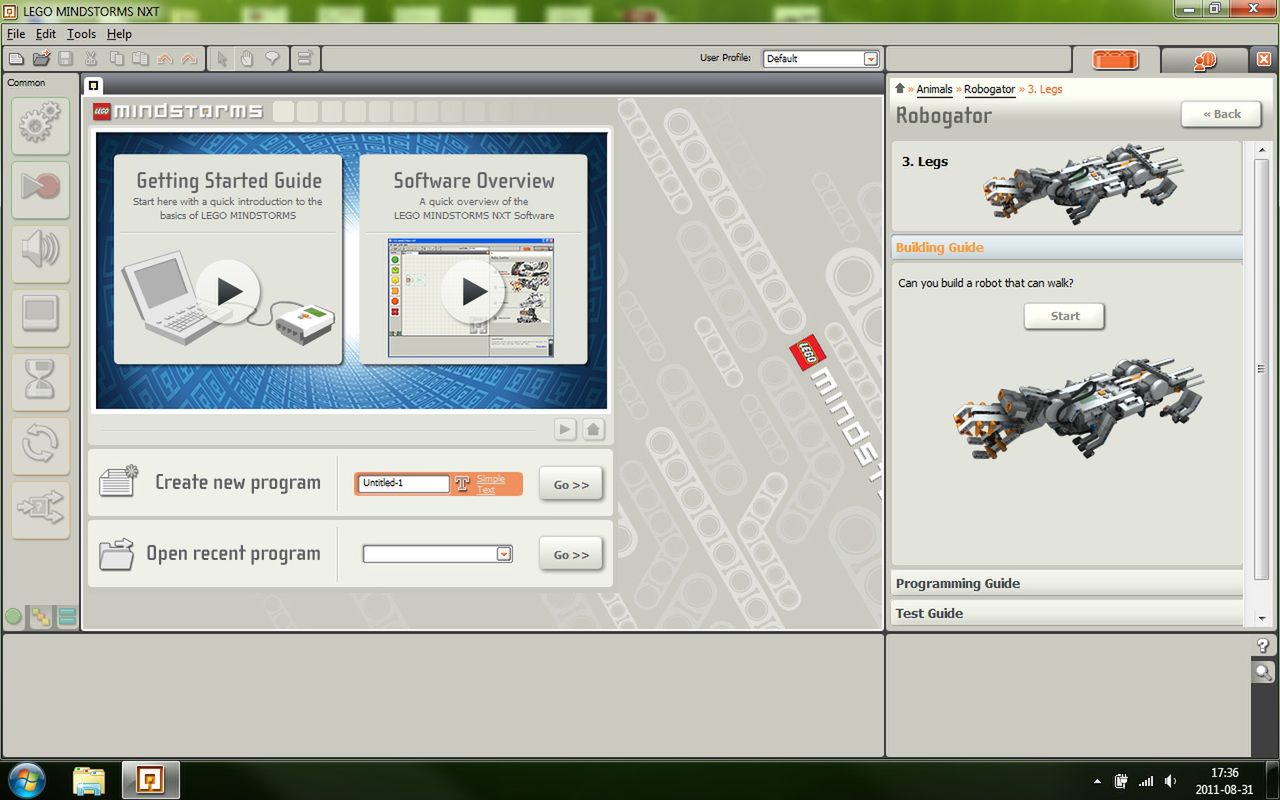1280x800 pixels.
Task: Open the help question mark panel
Action: (x=1263, y=645)
